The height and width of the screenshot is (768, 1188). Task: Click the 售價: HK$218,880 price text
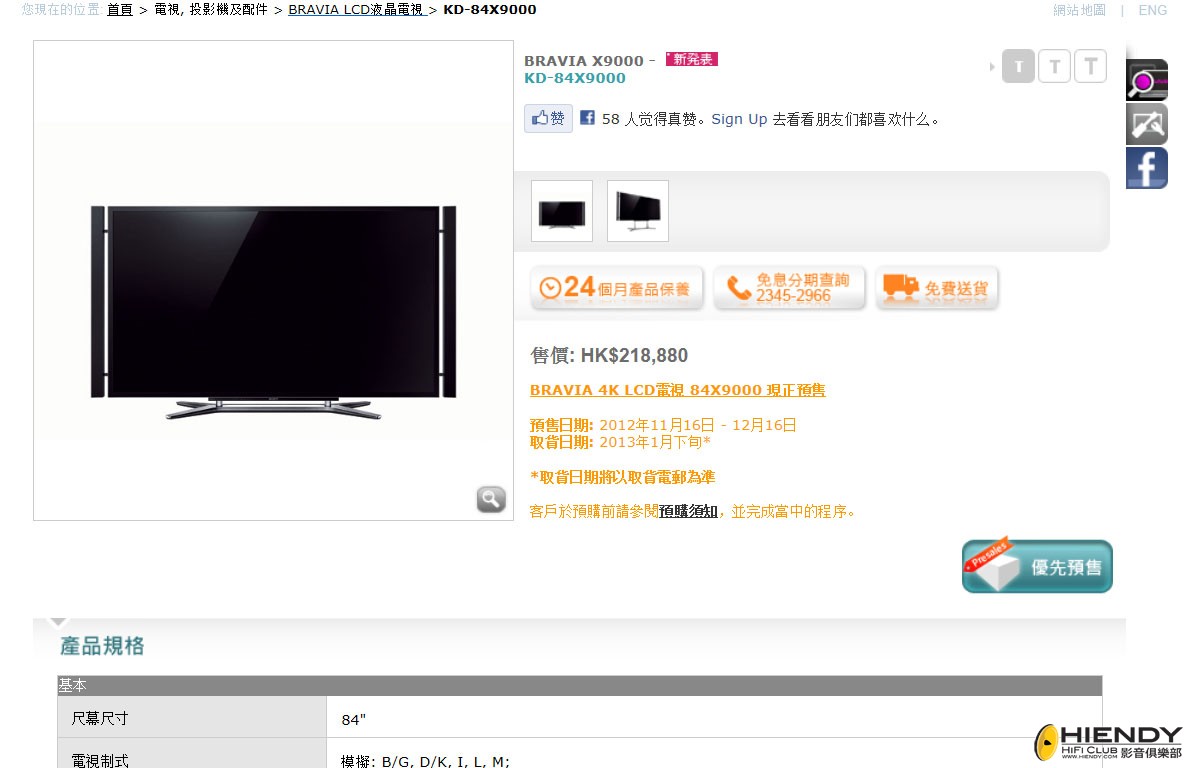pos(609,355)
